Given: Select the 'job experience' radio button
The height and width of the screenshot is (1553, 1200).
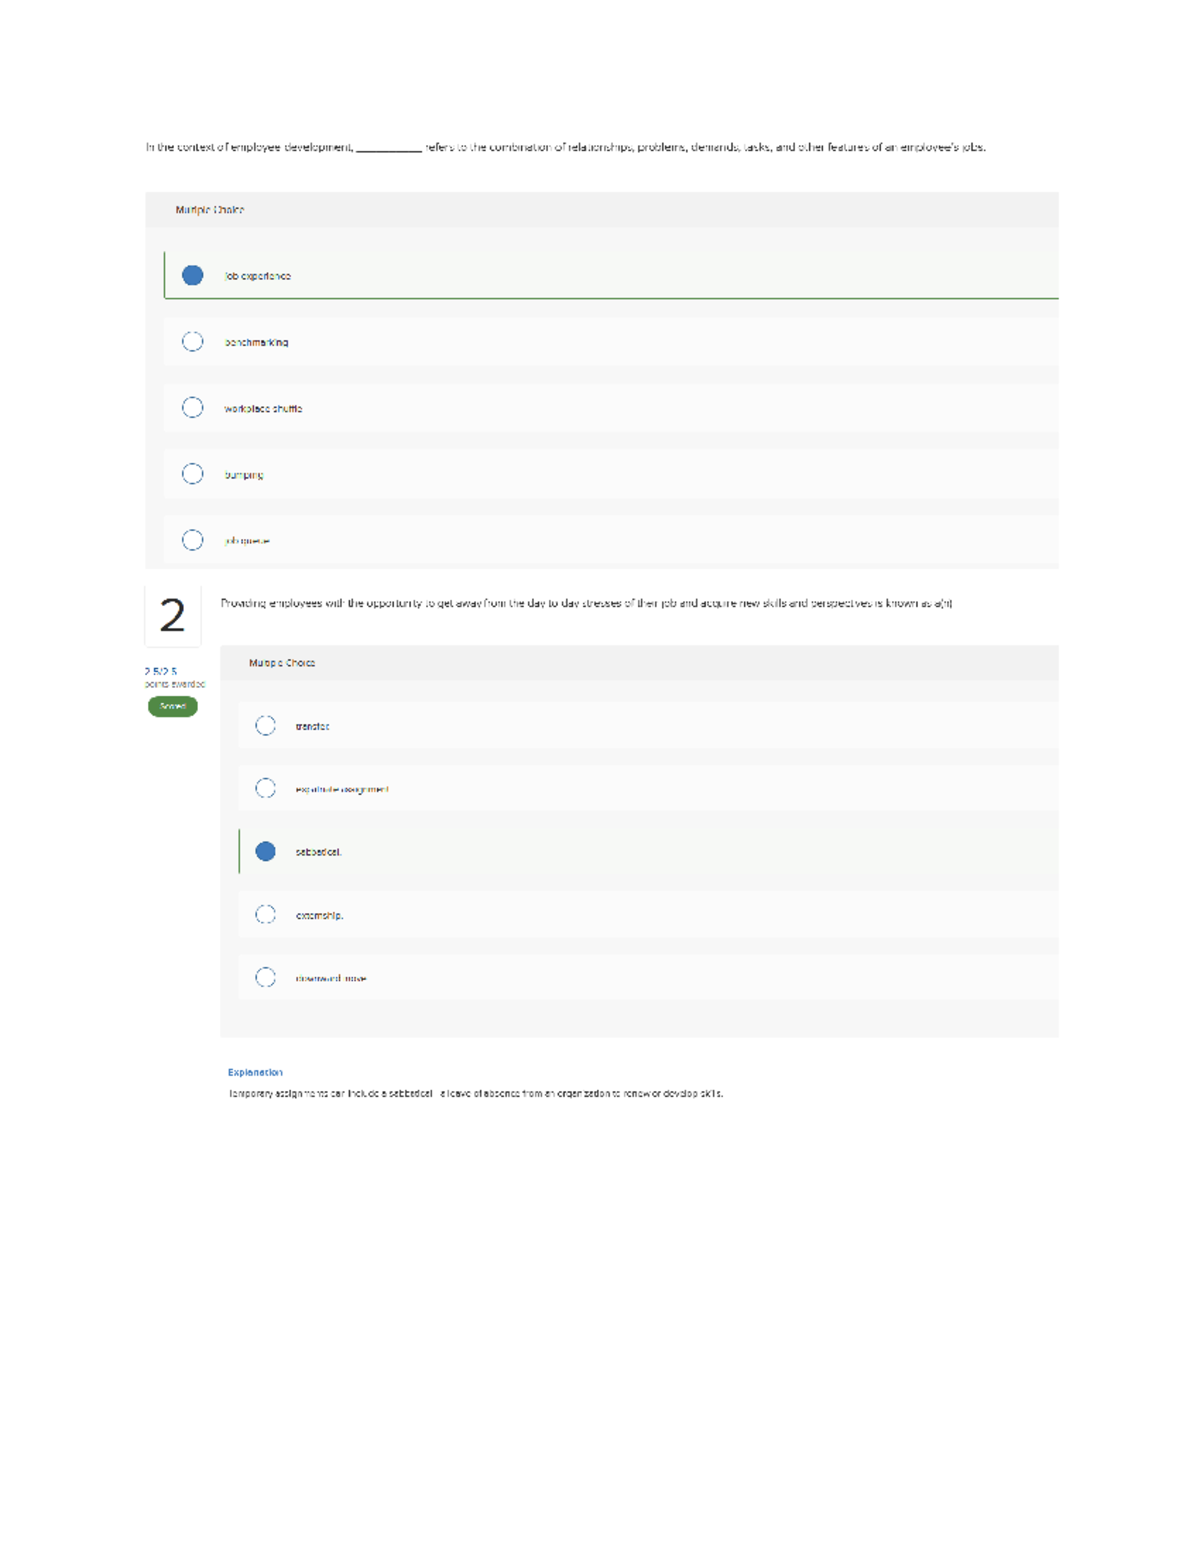Looking at the screenshot, I should click(193, 276).
